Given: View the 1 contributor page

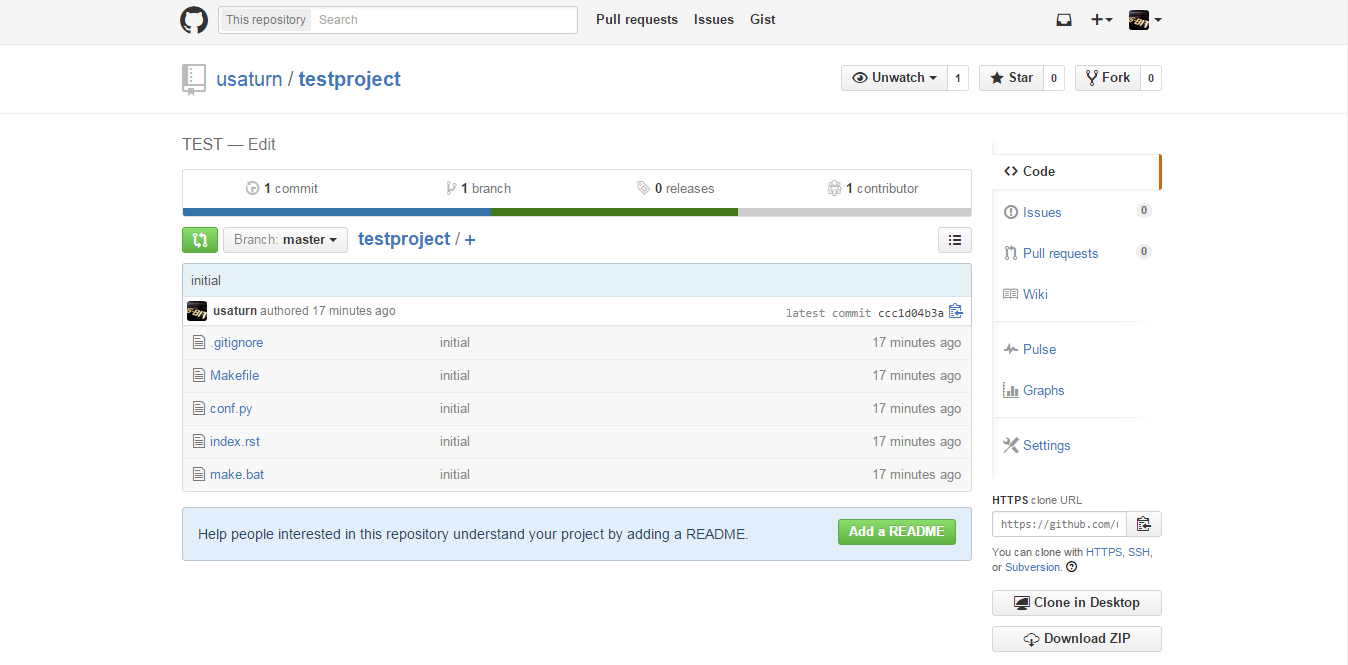Looking at the screenshot, I should (873, 188).
